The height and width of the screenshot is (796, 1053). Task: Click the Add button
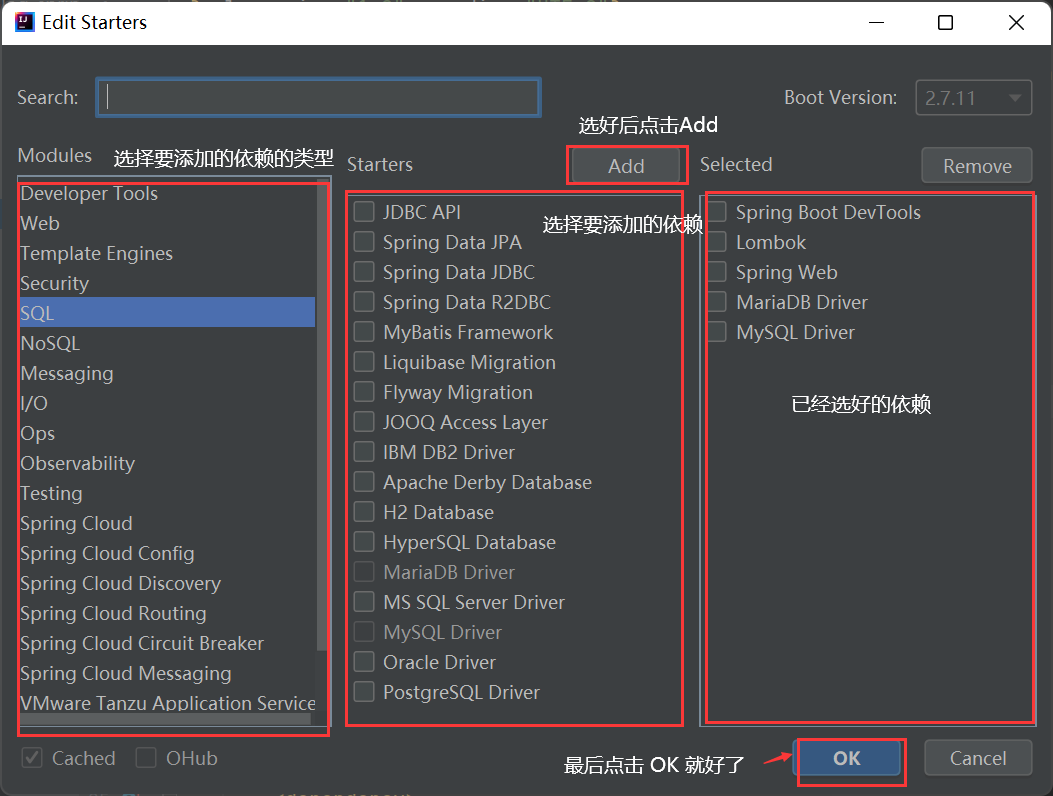click(627, 165)
